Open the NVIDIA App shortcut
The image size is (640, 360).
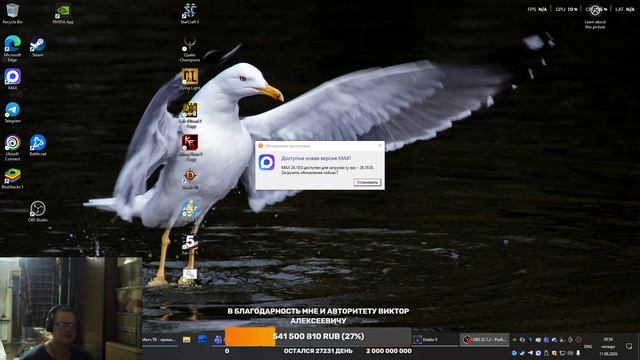[63, 13]
